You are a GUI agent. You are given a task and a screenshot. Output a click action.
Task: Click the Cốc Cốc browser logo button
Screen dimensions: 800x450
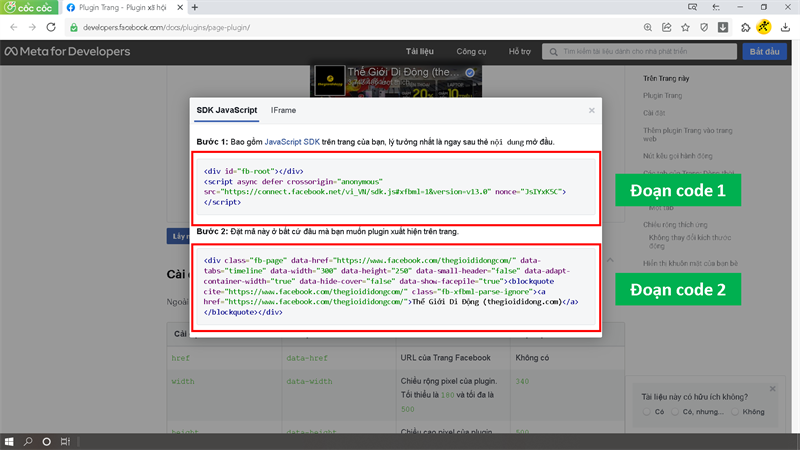(30, 7)
